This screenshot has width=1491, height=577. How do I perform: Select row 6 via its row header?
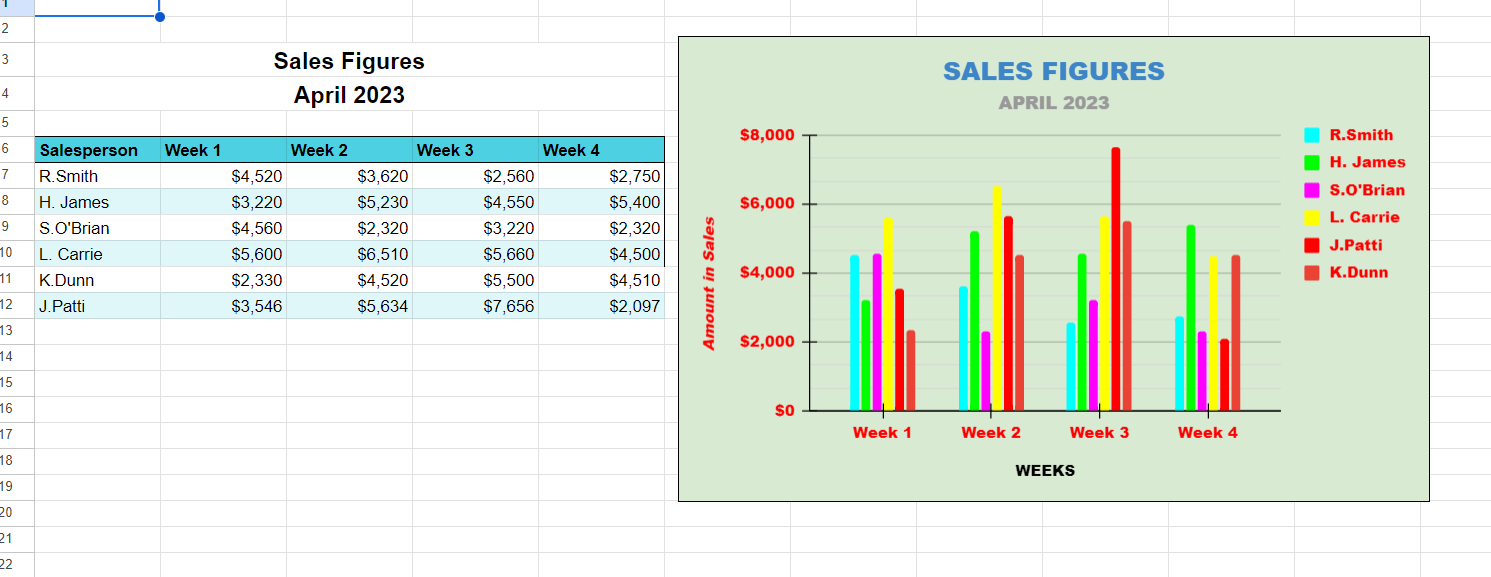click(x=6, y=150)
